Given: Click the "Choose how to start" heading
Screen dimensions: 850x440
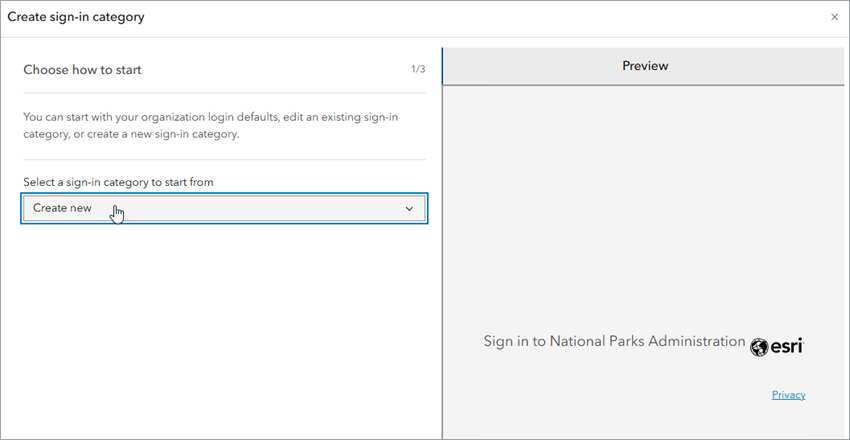Looking at the screenshot, I should tap(82, 70).
